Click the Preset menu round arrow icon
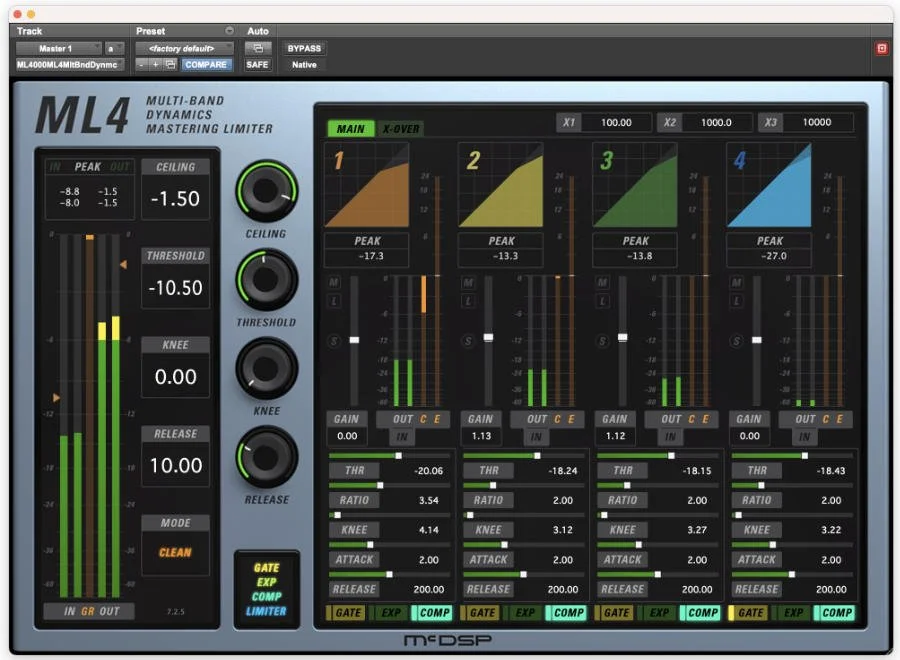This screenshot has height=660, width=900. [x=229, y=30]
